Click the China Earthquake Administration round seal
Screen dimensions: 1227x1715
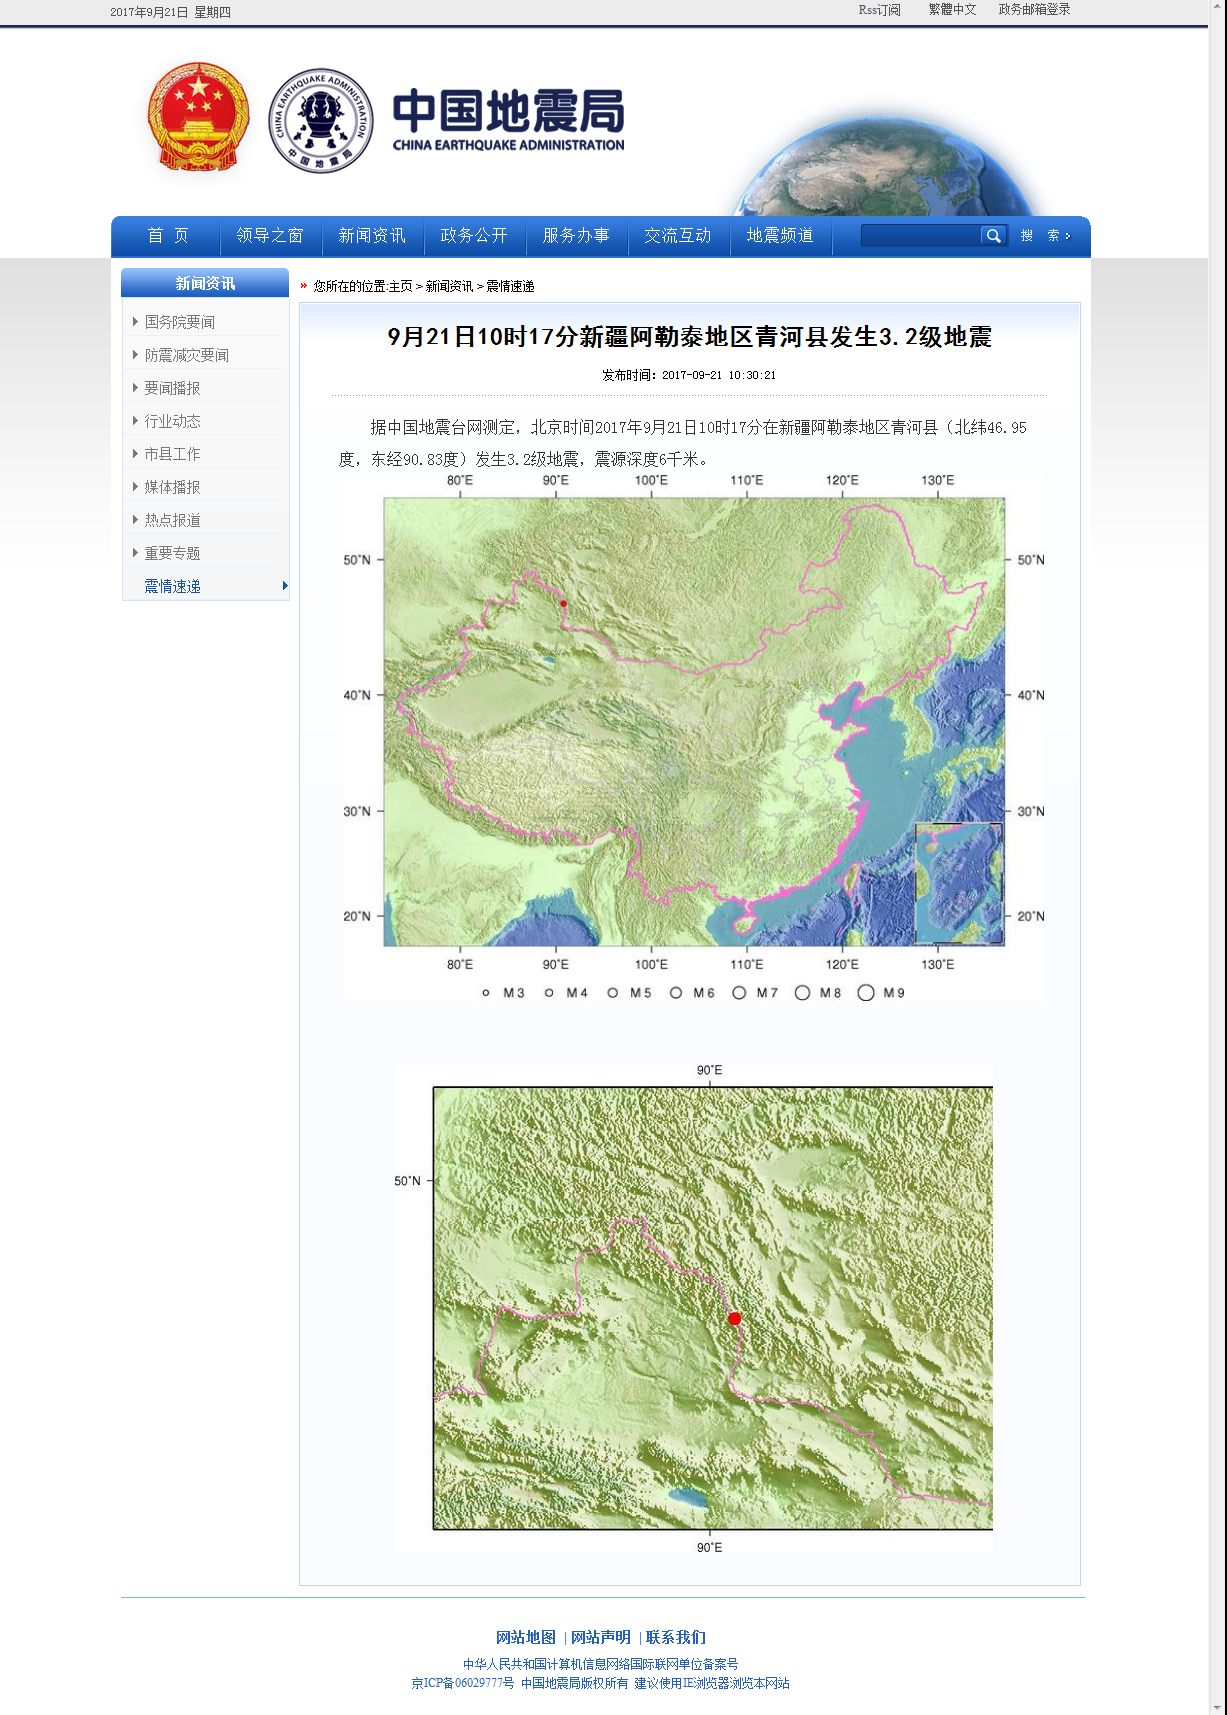tap(321, 120)
